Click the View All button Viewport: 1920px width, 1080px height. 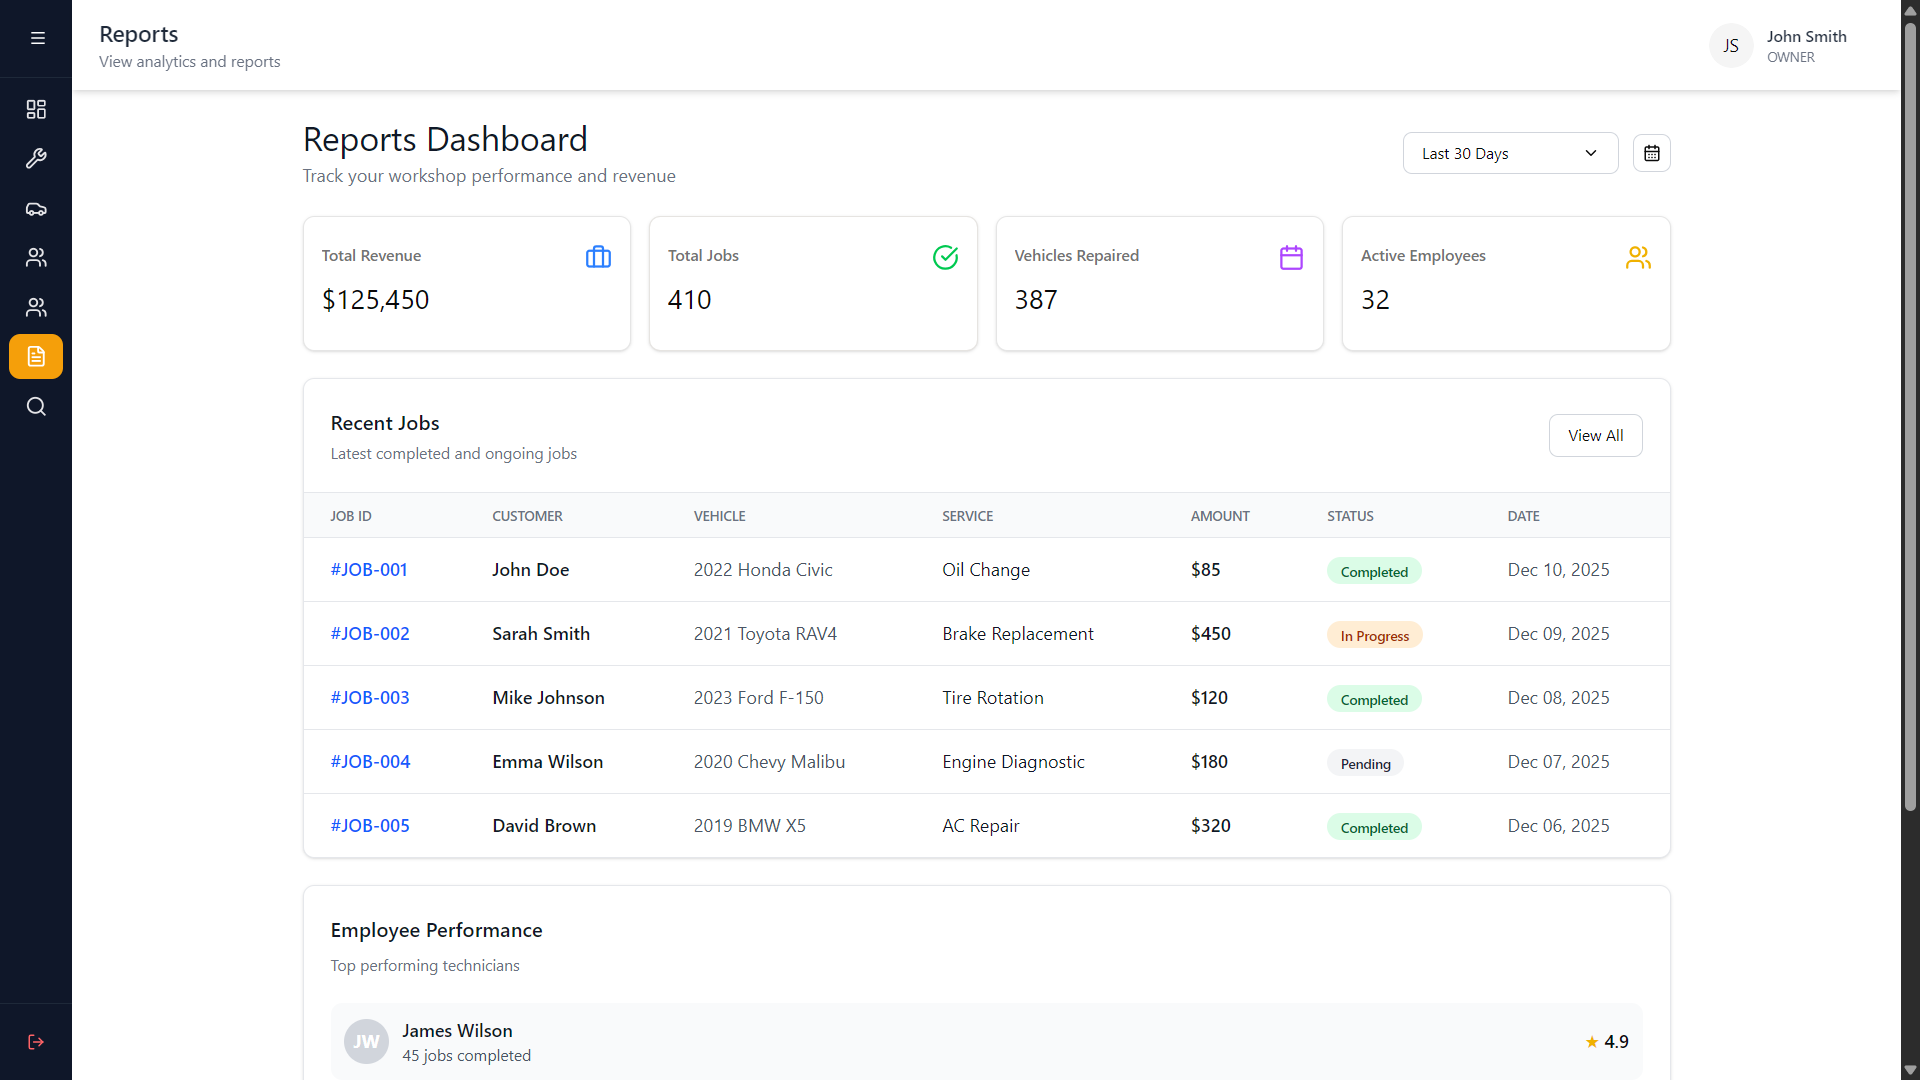pos(1595,435)
